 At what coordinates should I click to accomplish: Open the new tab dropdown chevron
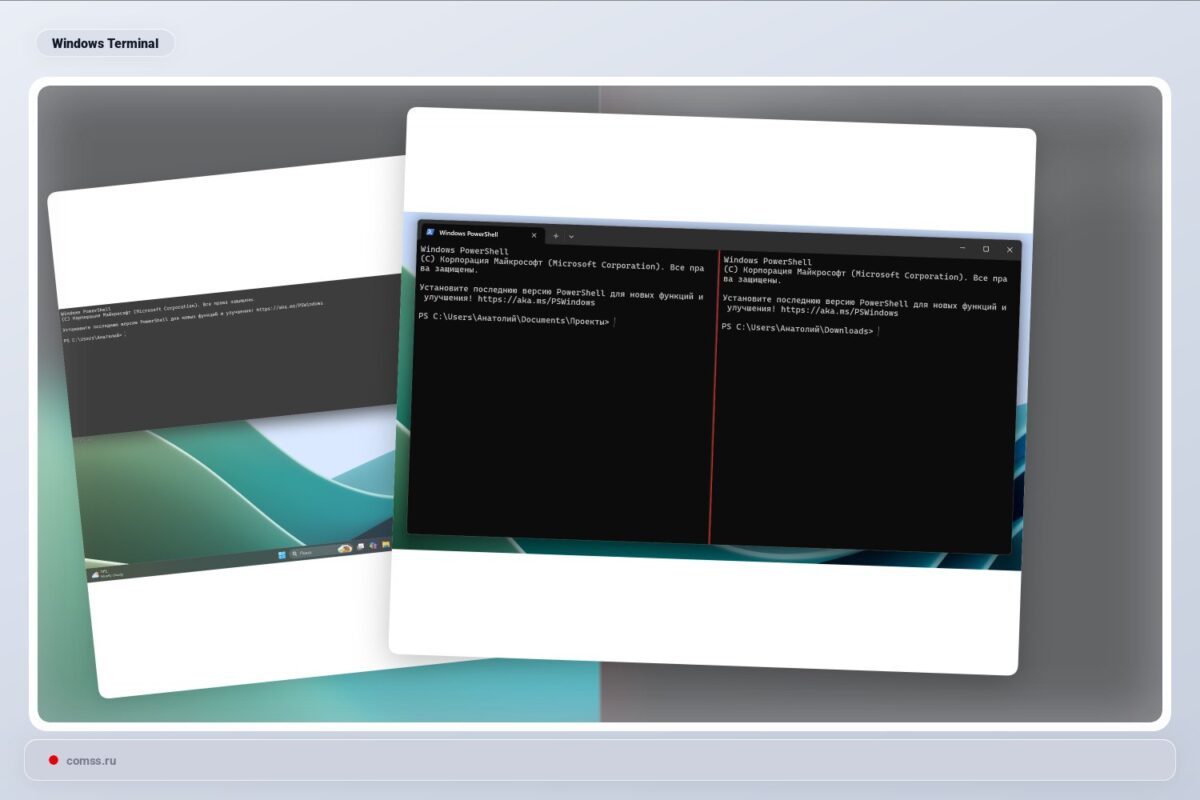(x=570, y=236)
